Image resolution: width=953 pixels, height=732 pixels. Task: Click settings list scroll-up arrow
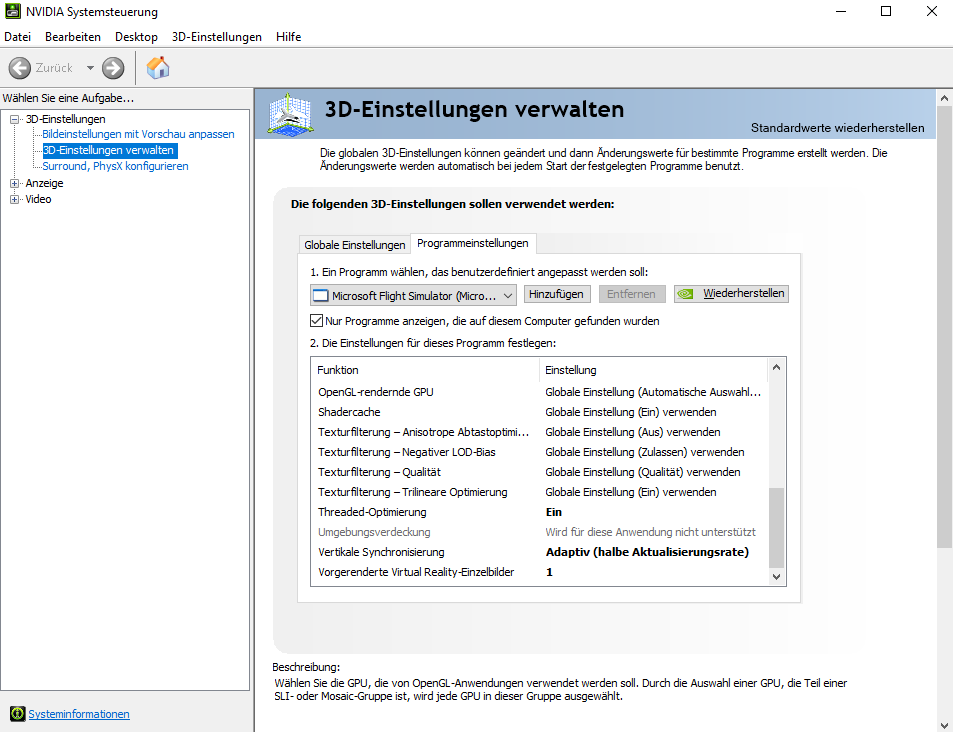coord(776,367)
